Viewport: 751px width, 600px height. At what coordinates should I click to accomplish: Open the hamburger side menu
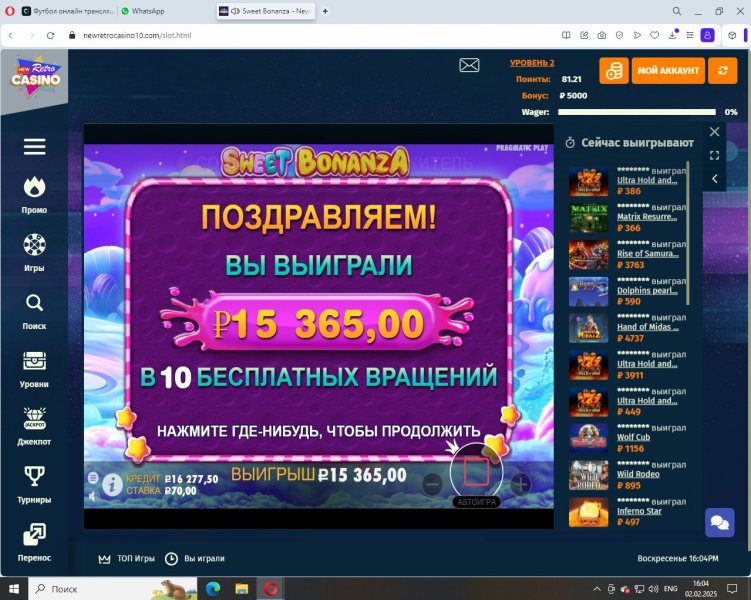34,147
